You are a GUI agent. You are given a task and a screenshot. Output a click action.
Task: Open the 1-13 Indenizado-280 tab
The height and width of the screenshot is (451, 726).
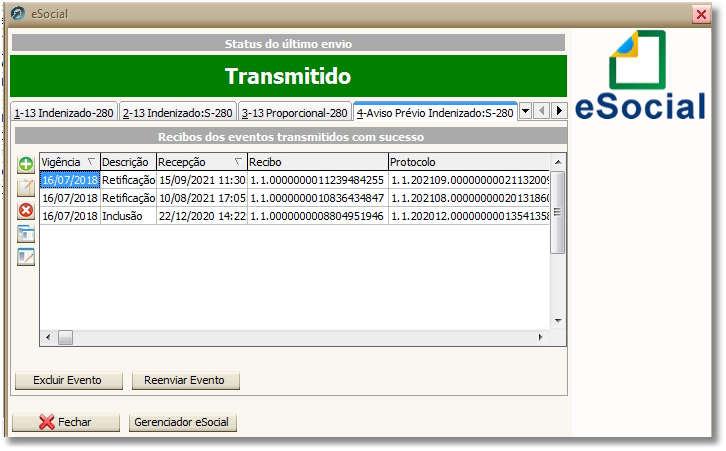click(x=64, y=113)
